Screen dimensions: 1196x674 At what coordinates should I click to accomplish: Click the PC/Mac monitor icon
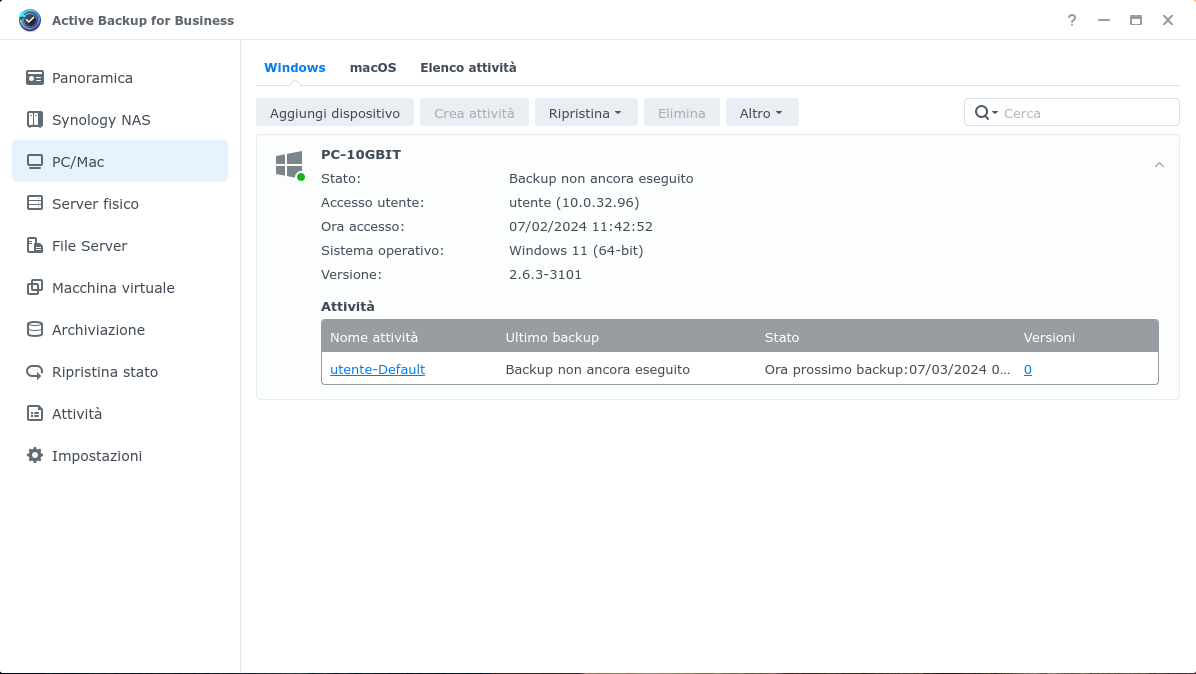tap(35, 162)
